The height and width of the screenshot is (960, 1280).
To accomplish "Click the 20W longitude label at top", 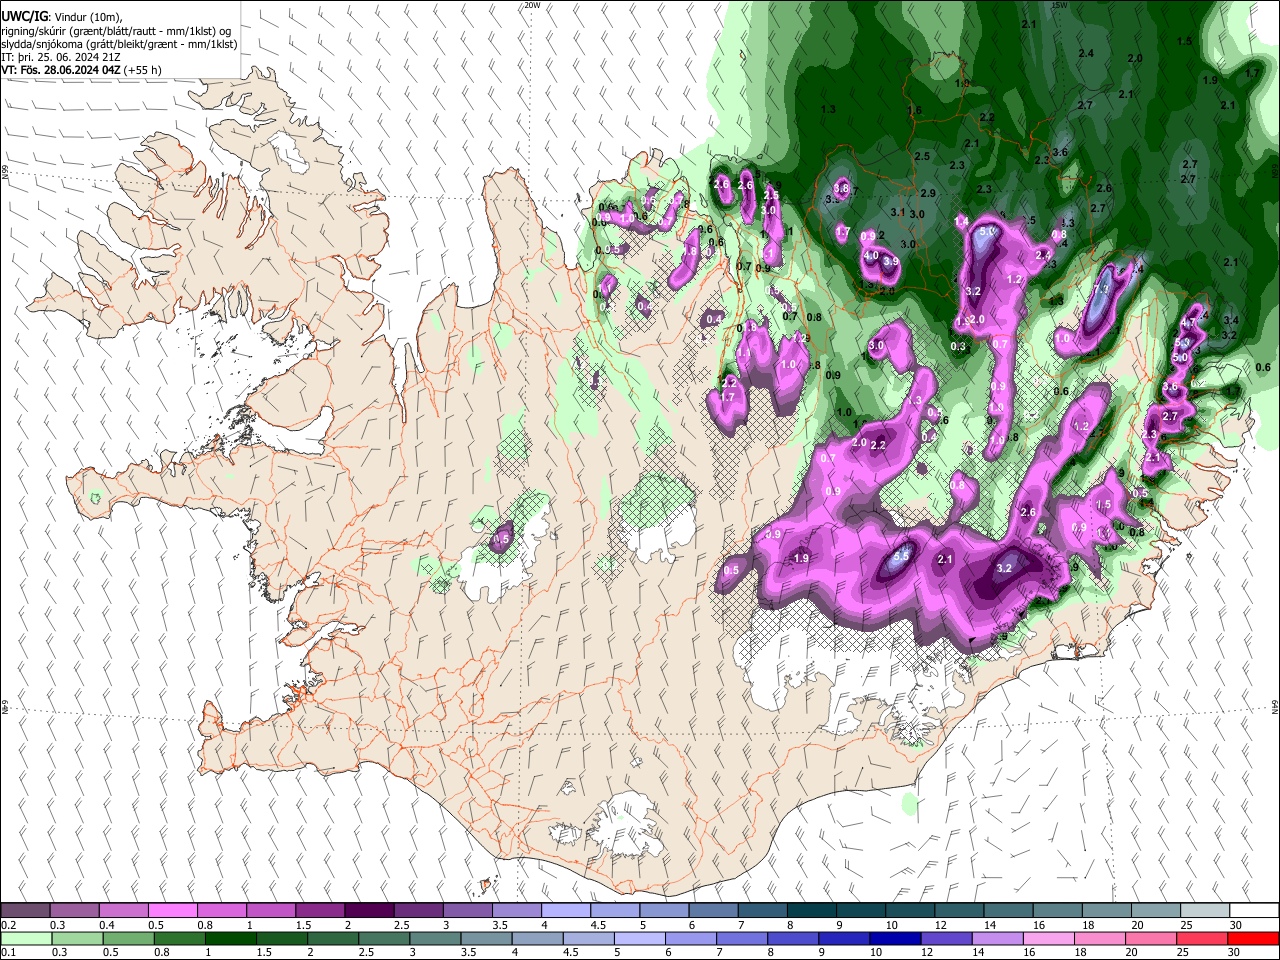I will (x=532, y=5).
